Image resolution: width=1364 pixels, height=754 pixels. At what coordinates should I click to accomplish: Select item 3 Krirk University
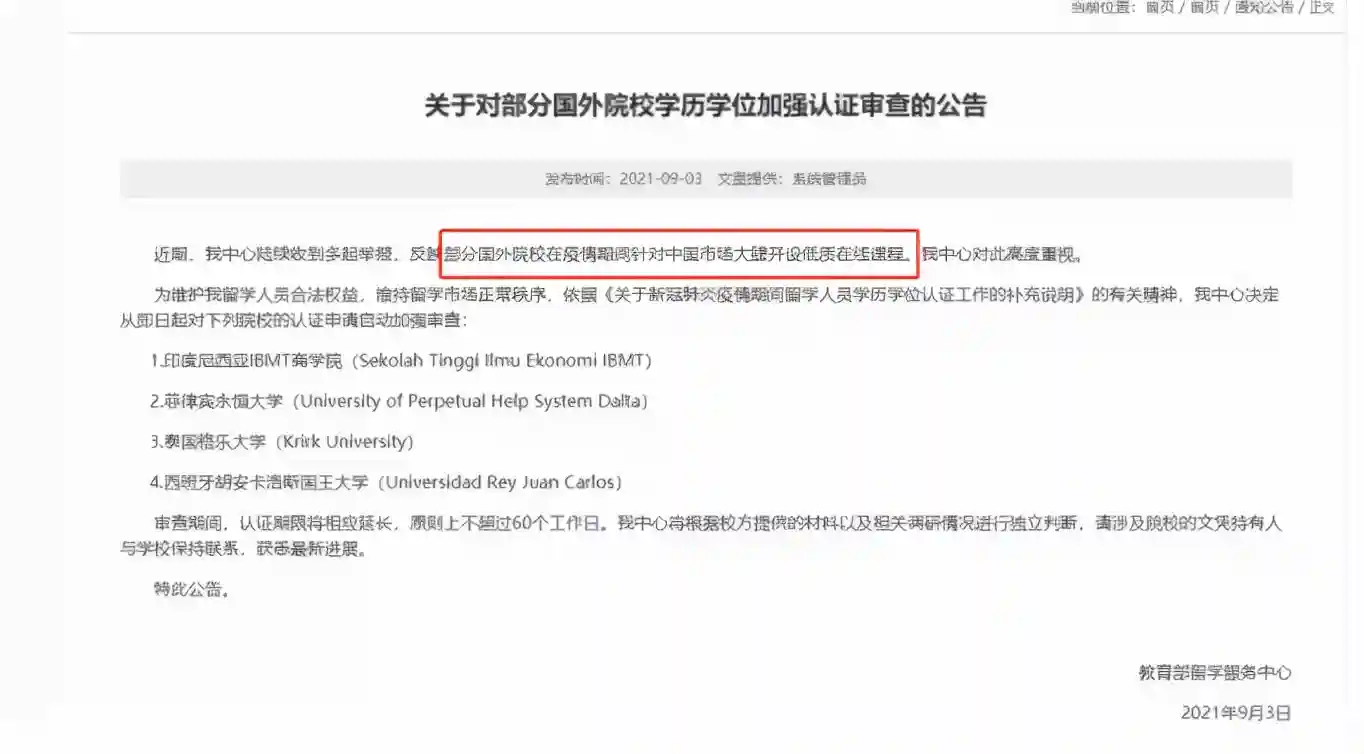coord(281,442)
